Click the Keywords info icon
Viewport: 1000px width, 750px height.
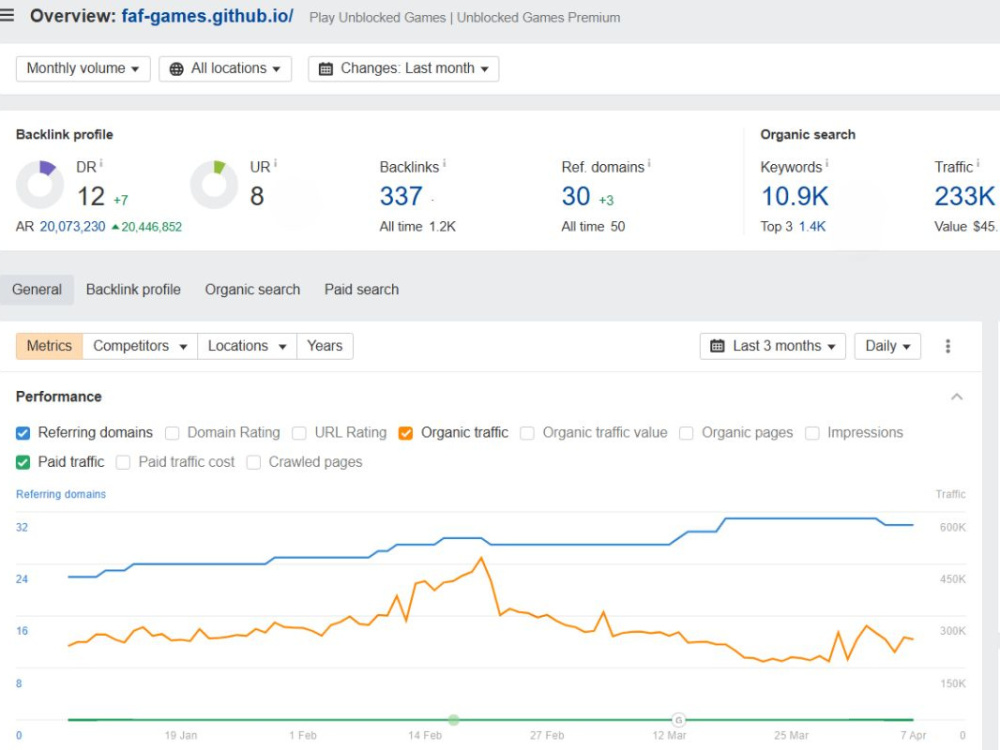pos(827,164)
